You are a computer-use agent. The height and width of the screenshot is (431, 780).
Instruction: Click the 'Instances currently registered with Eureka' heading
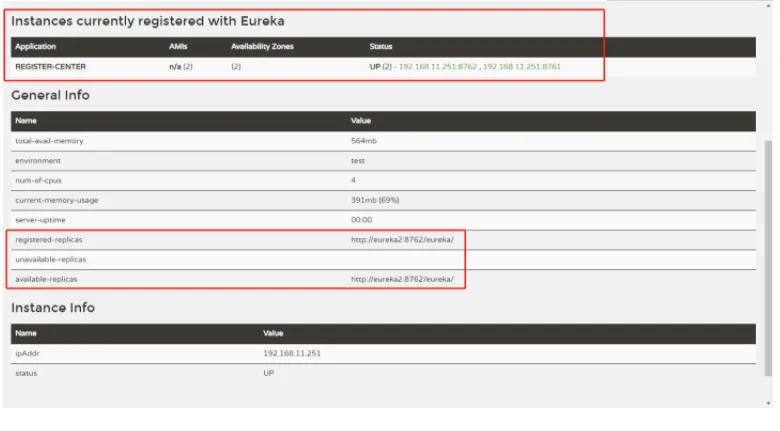[148, 21]
